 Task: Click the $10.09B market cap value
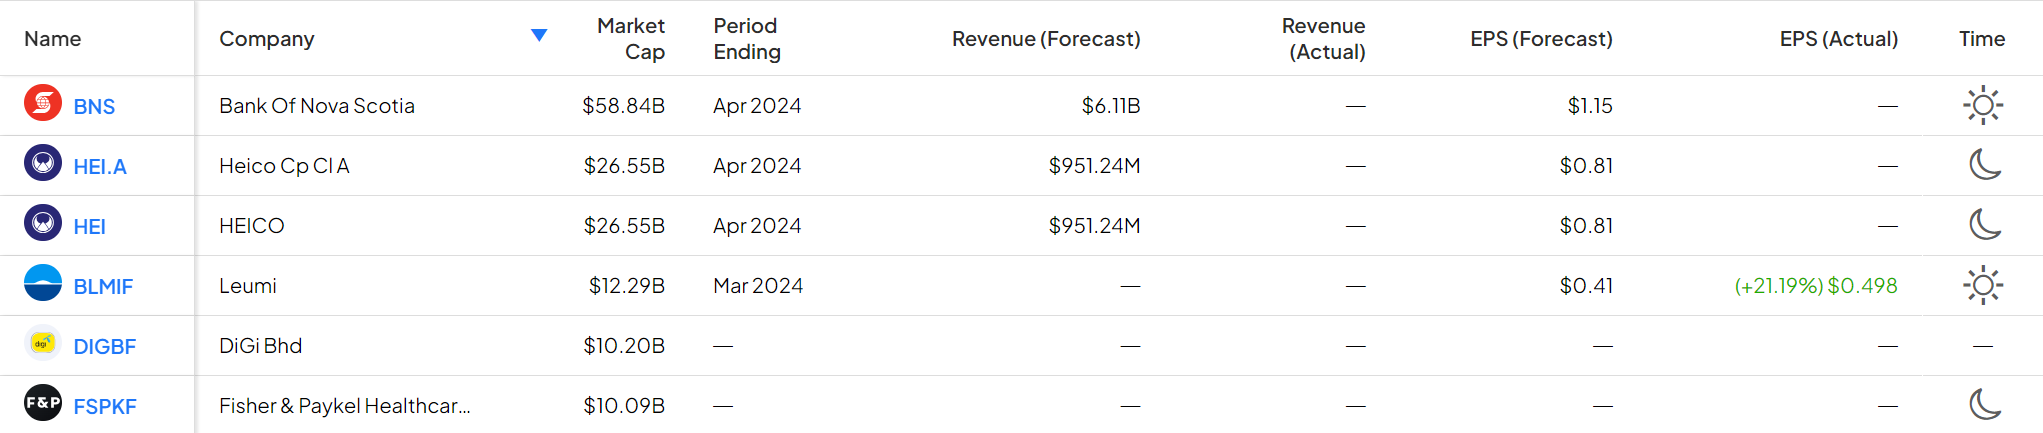pos(625,406)
